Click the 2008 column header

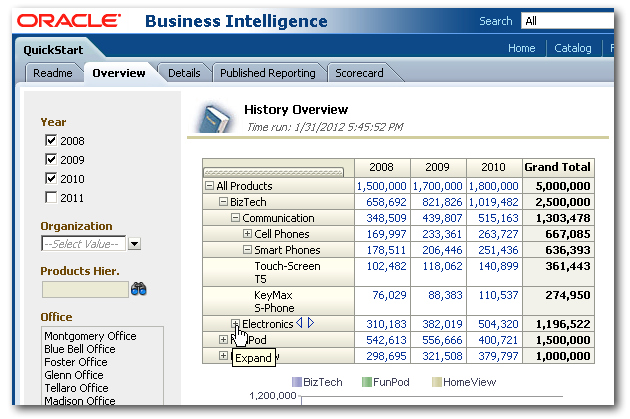coord(381,167)
